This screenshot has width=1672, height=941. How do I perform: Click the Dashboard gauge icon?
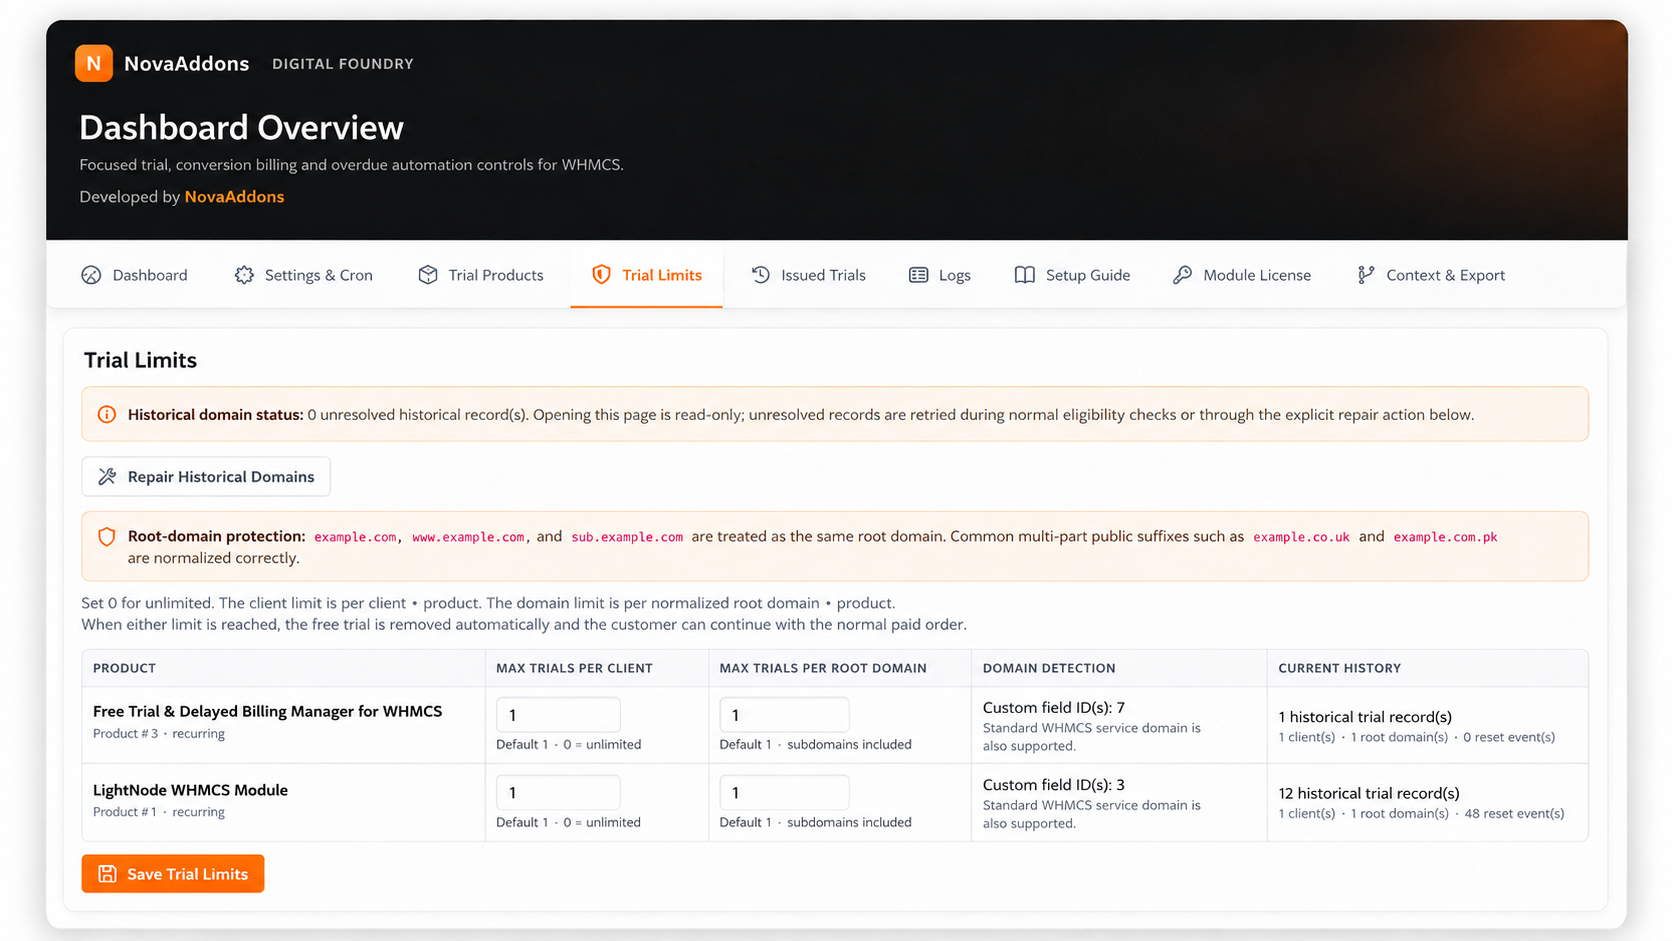(91, 275)
